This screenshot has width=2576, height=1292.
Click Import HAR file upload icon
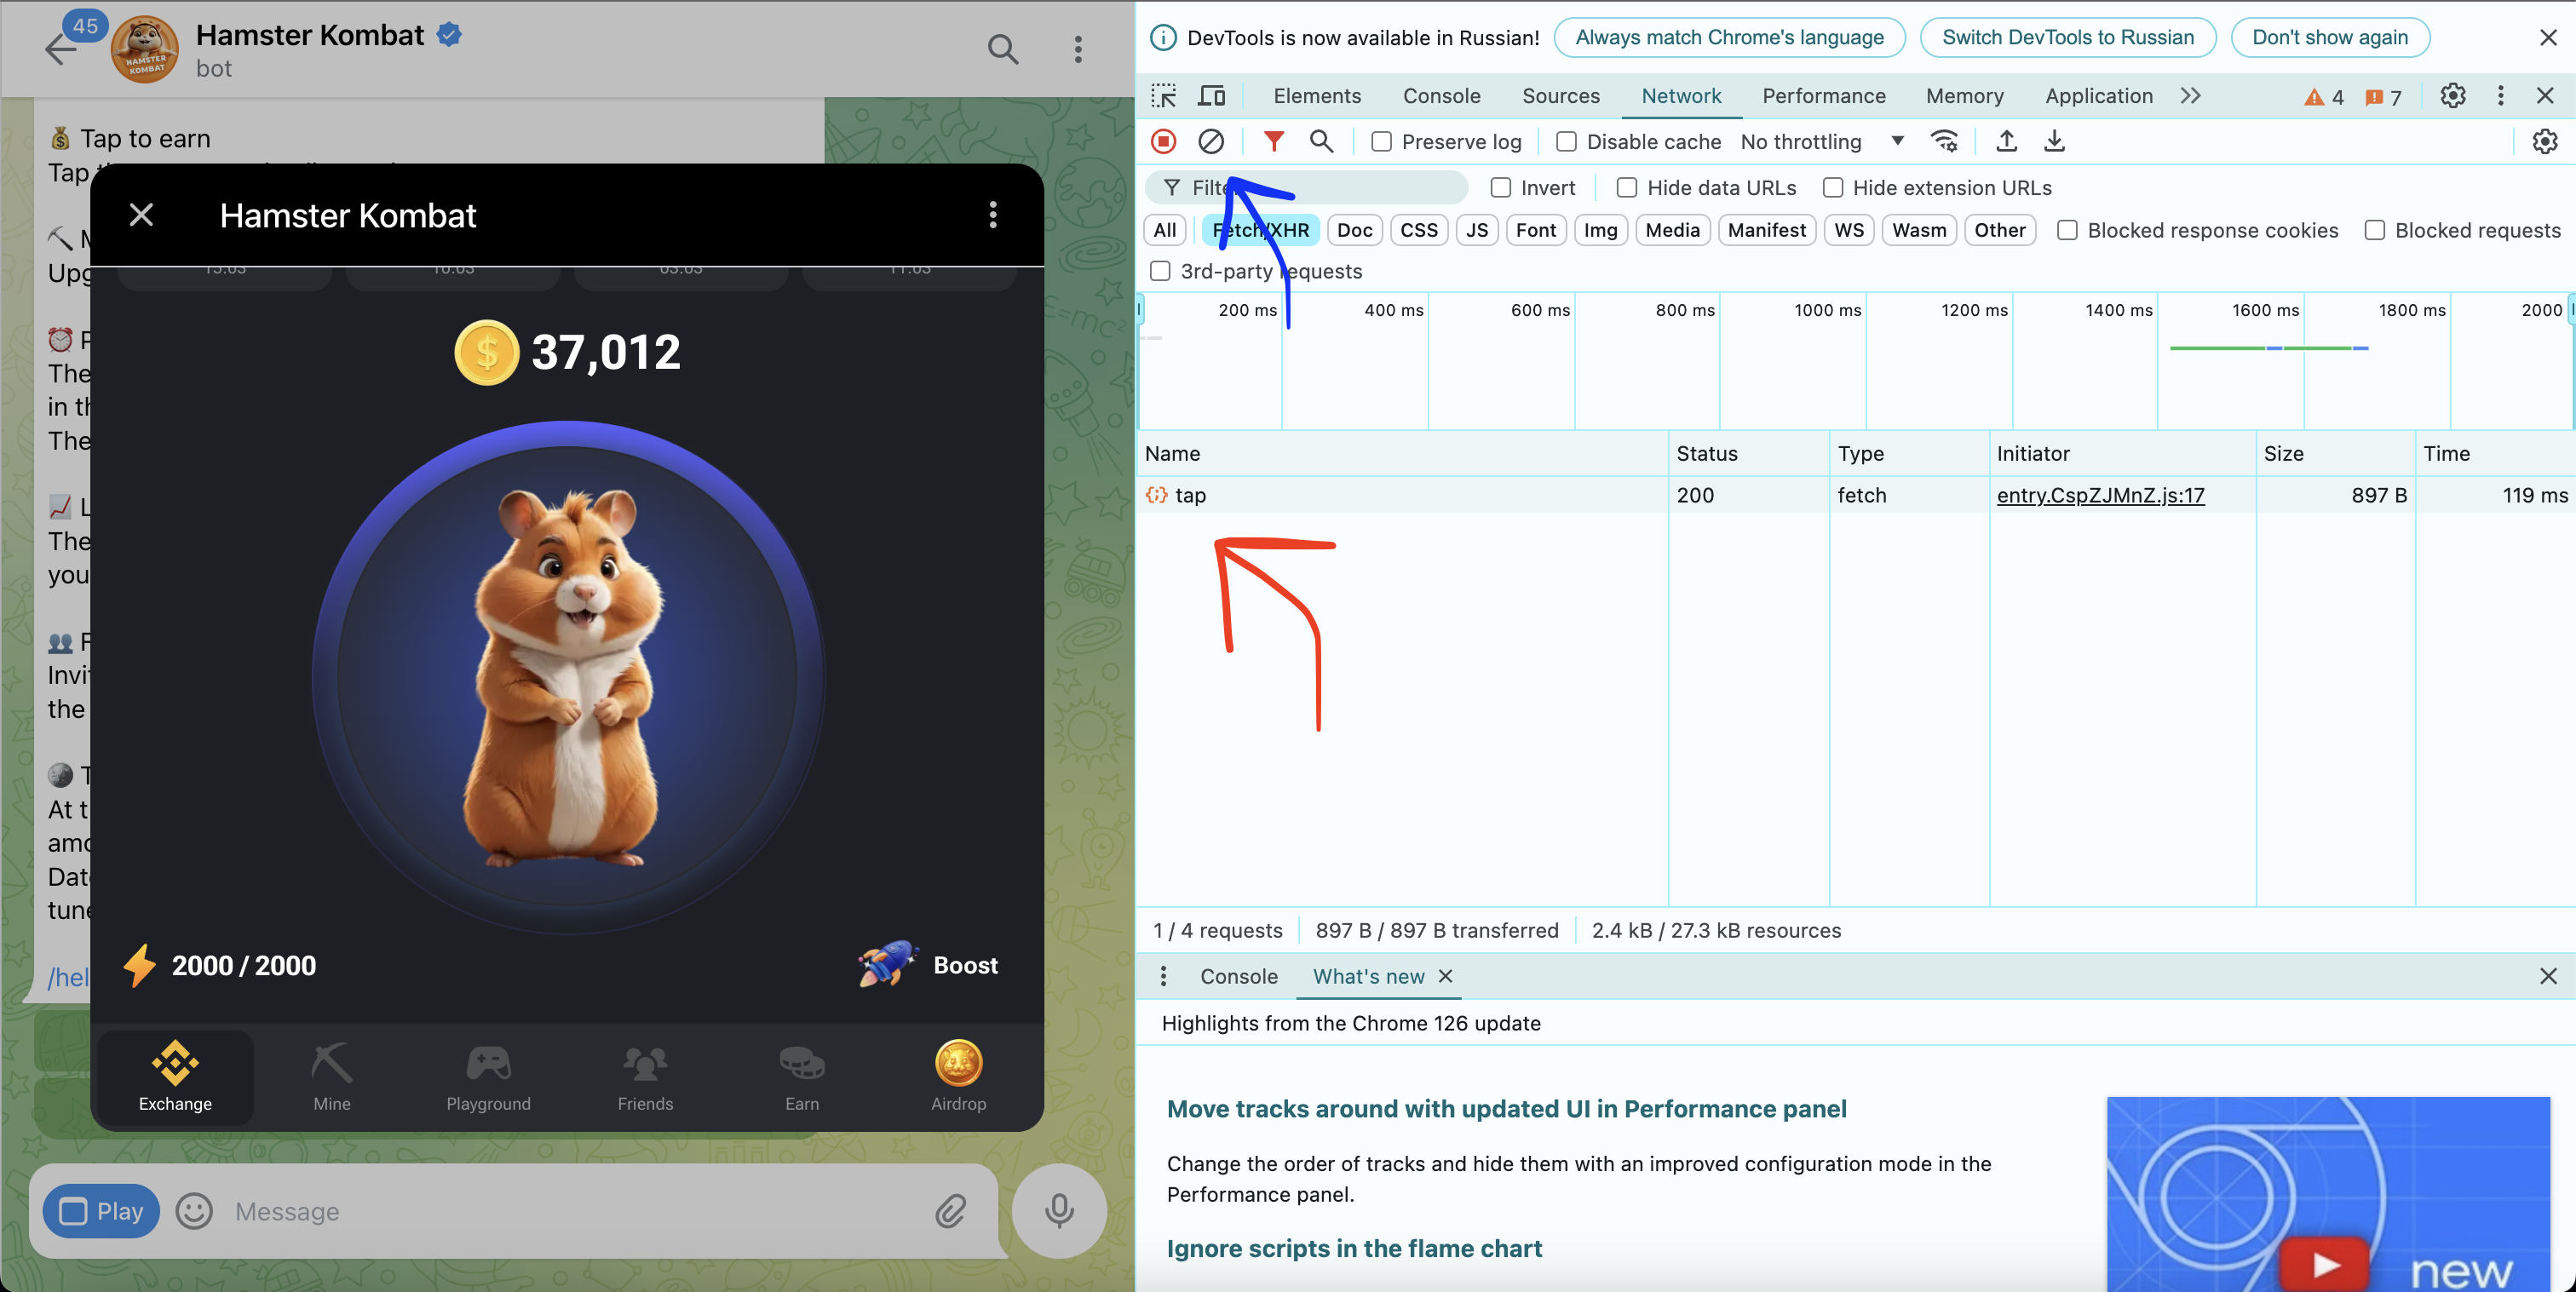pos(2006,141)
